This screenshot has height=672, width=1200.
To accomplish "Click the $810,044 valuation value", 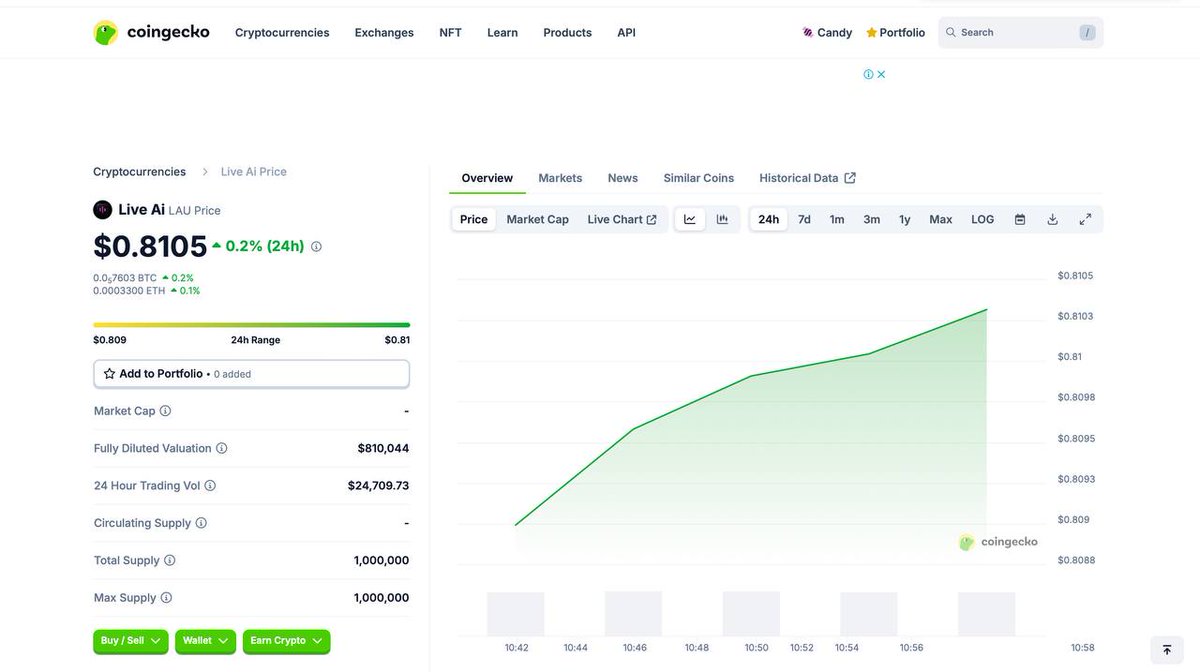I will coord(383,448).
